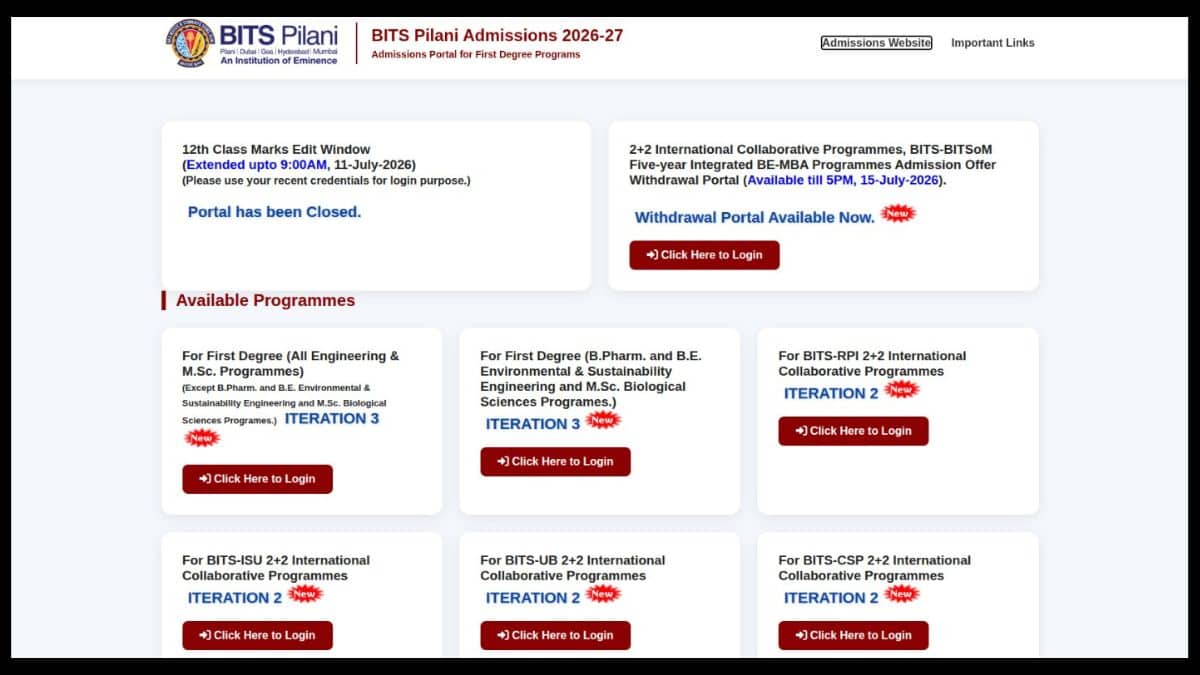Click the BITS Pilani logo
1200x675 pixels.
point(252,43)
